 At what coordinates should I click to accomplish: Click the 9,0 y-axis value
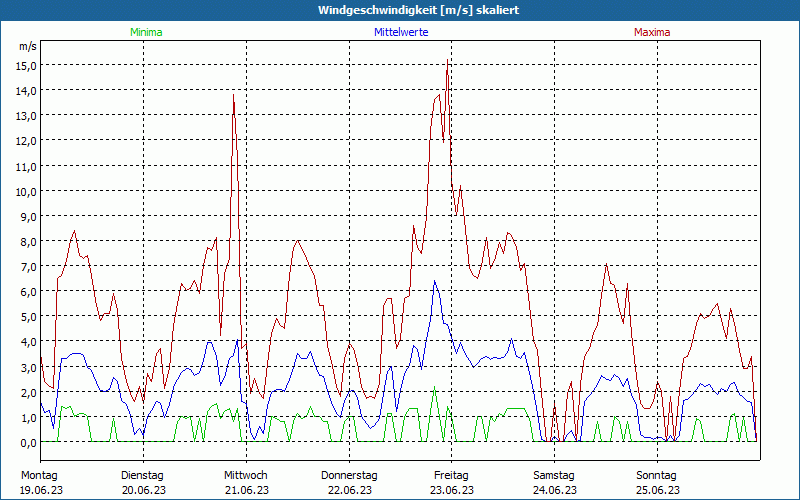click(x=28, y=216)
